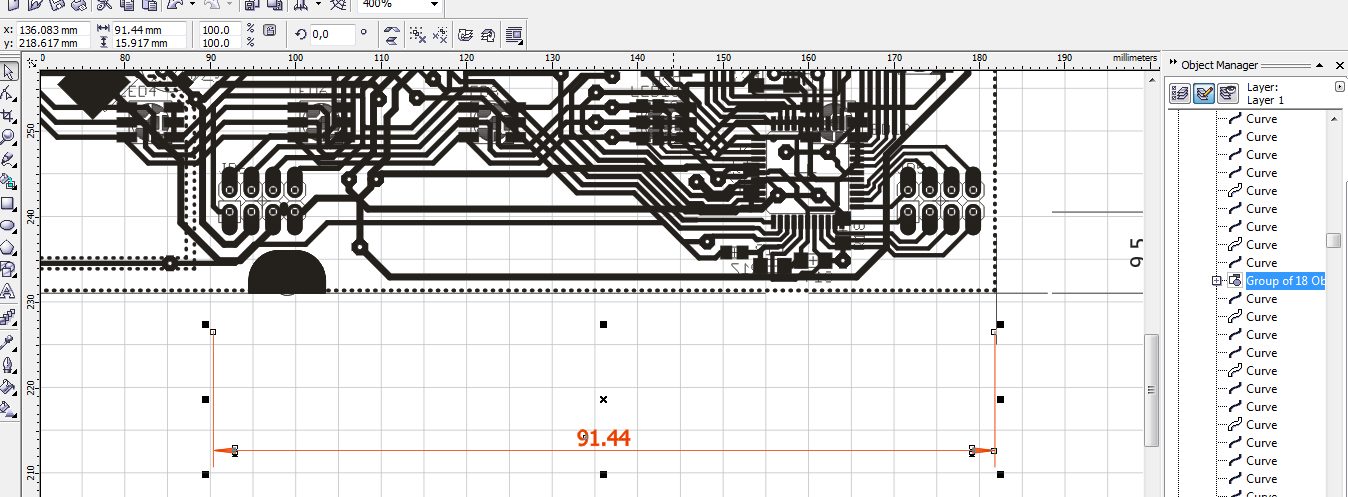Image resolution: width=1348 pixels, height=497 pixels.
Task: Click the object width 91.44 mm field
Action: click(147, 30)
